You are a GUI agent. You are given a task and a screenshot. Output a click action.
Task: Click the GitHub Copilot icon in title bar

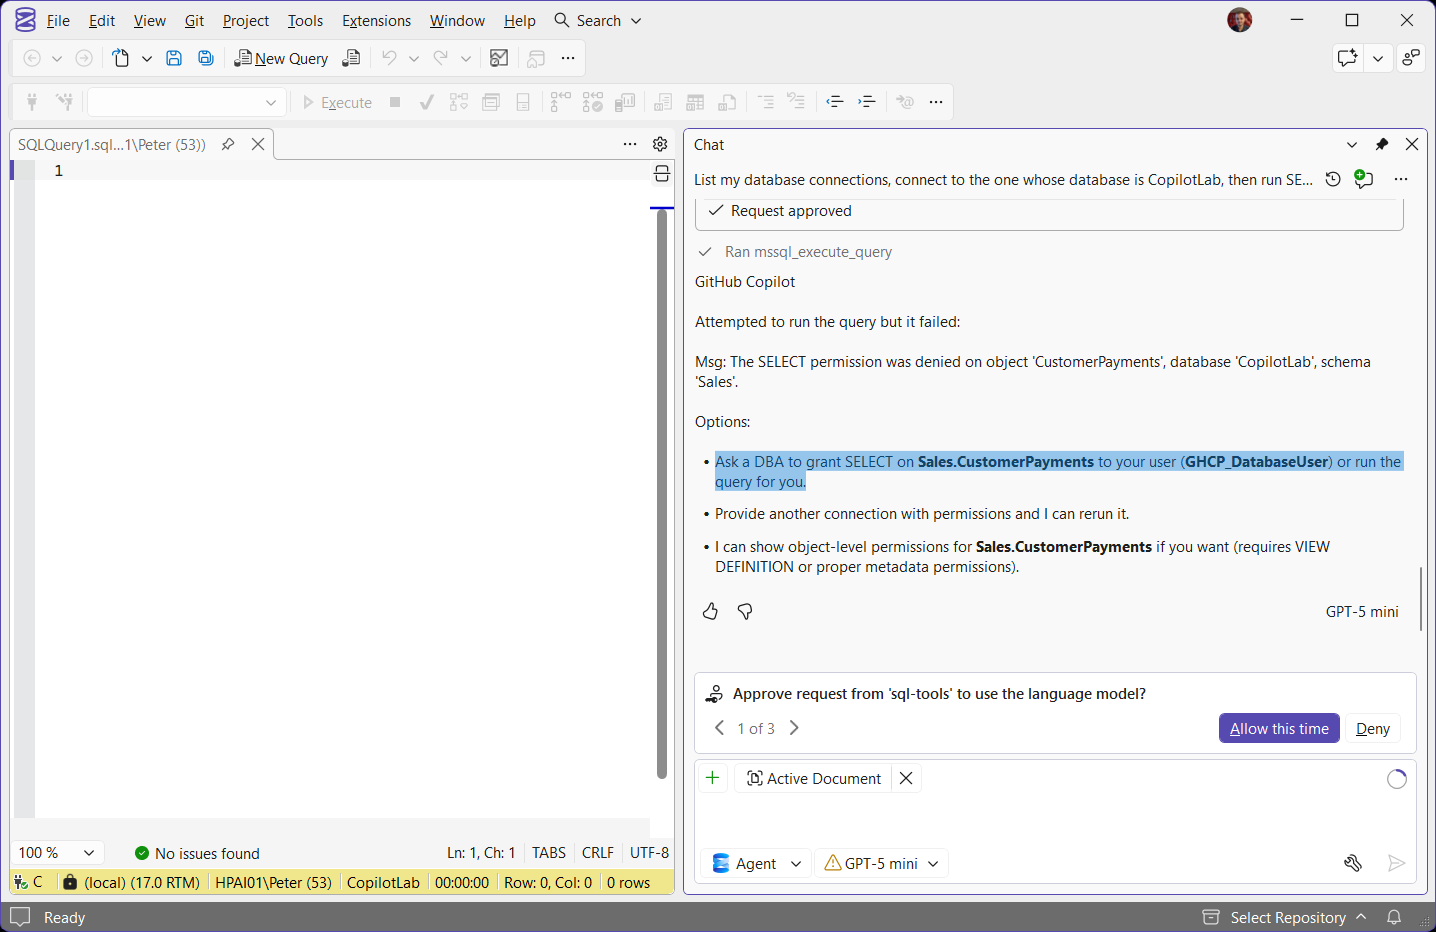point(1347,58)
